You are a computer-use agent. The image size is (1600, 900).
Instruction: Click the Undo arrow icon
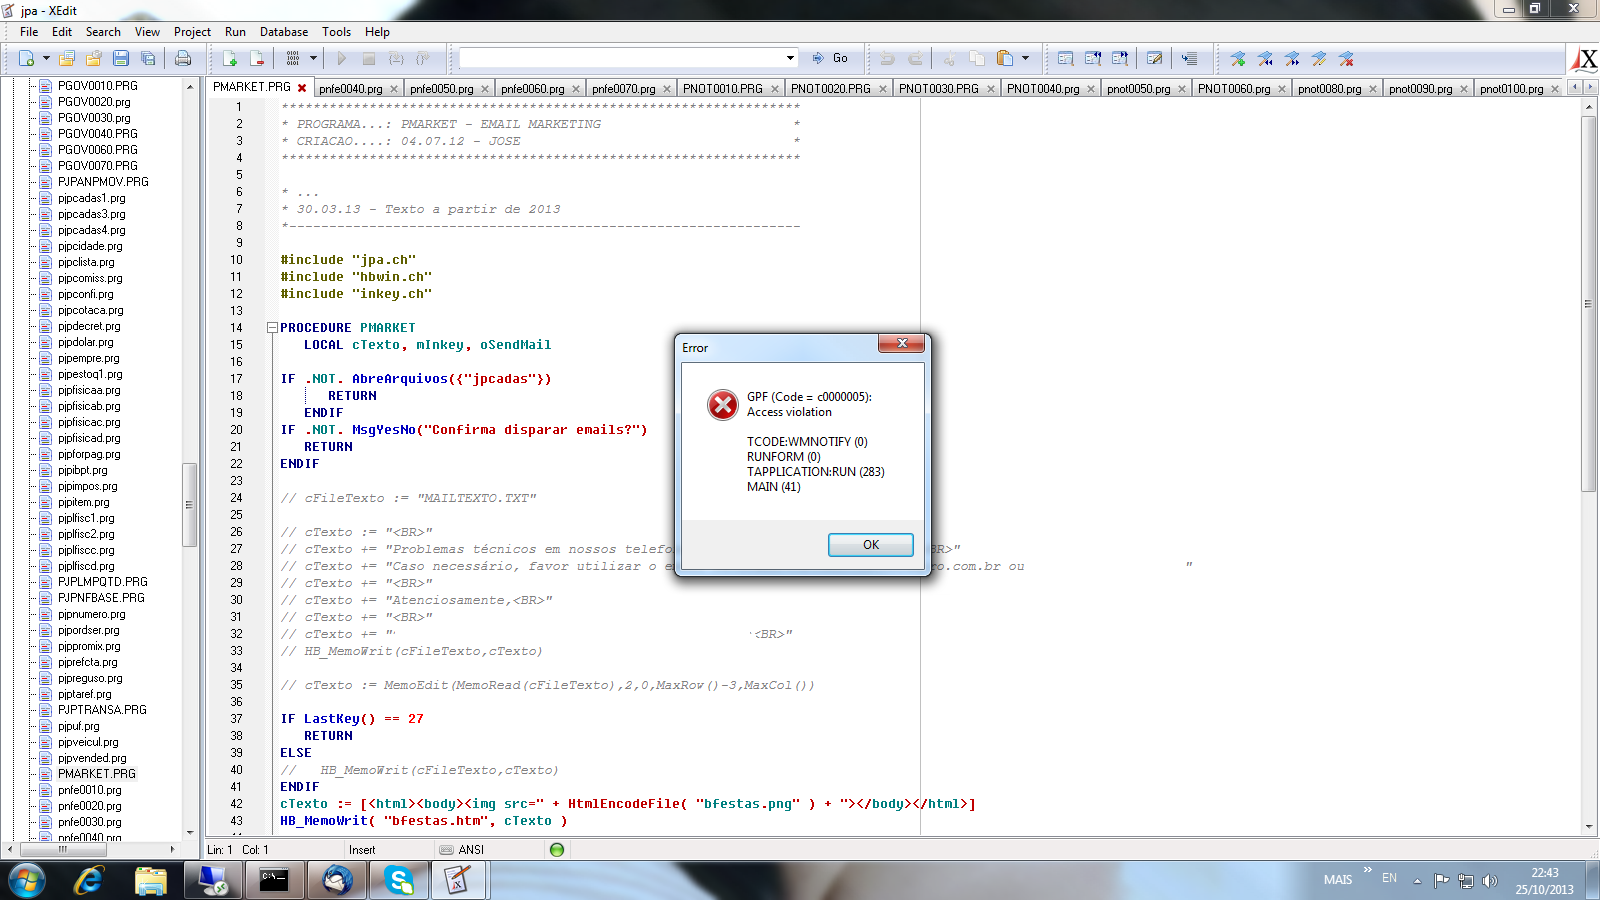[x=887, y=59]
